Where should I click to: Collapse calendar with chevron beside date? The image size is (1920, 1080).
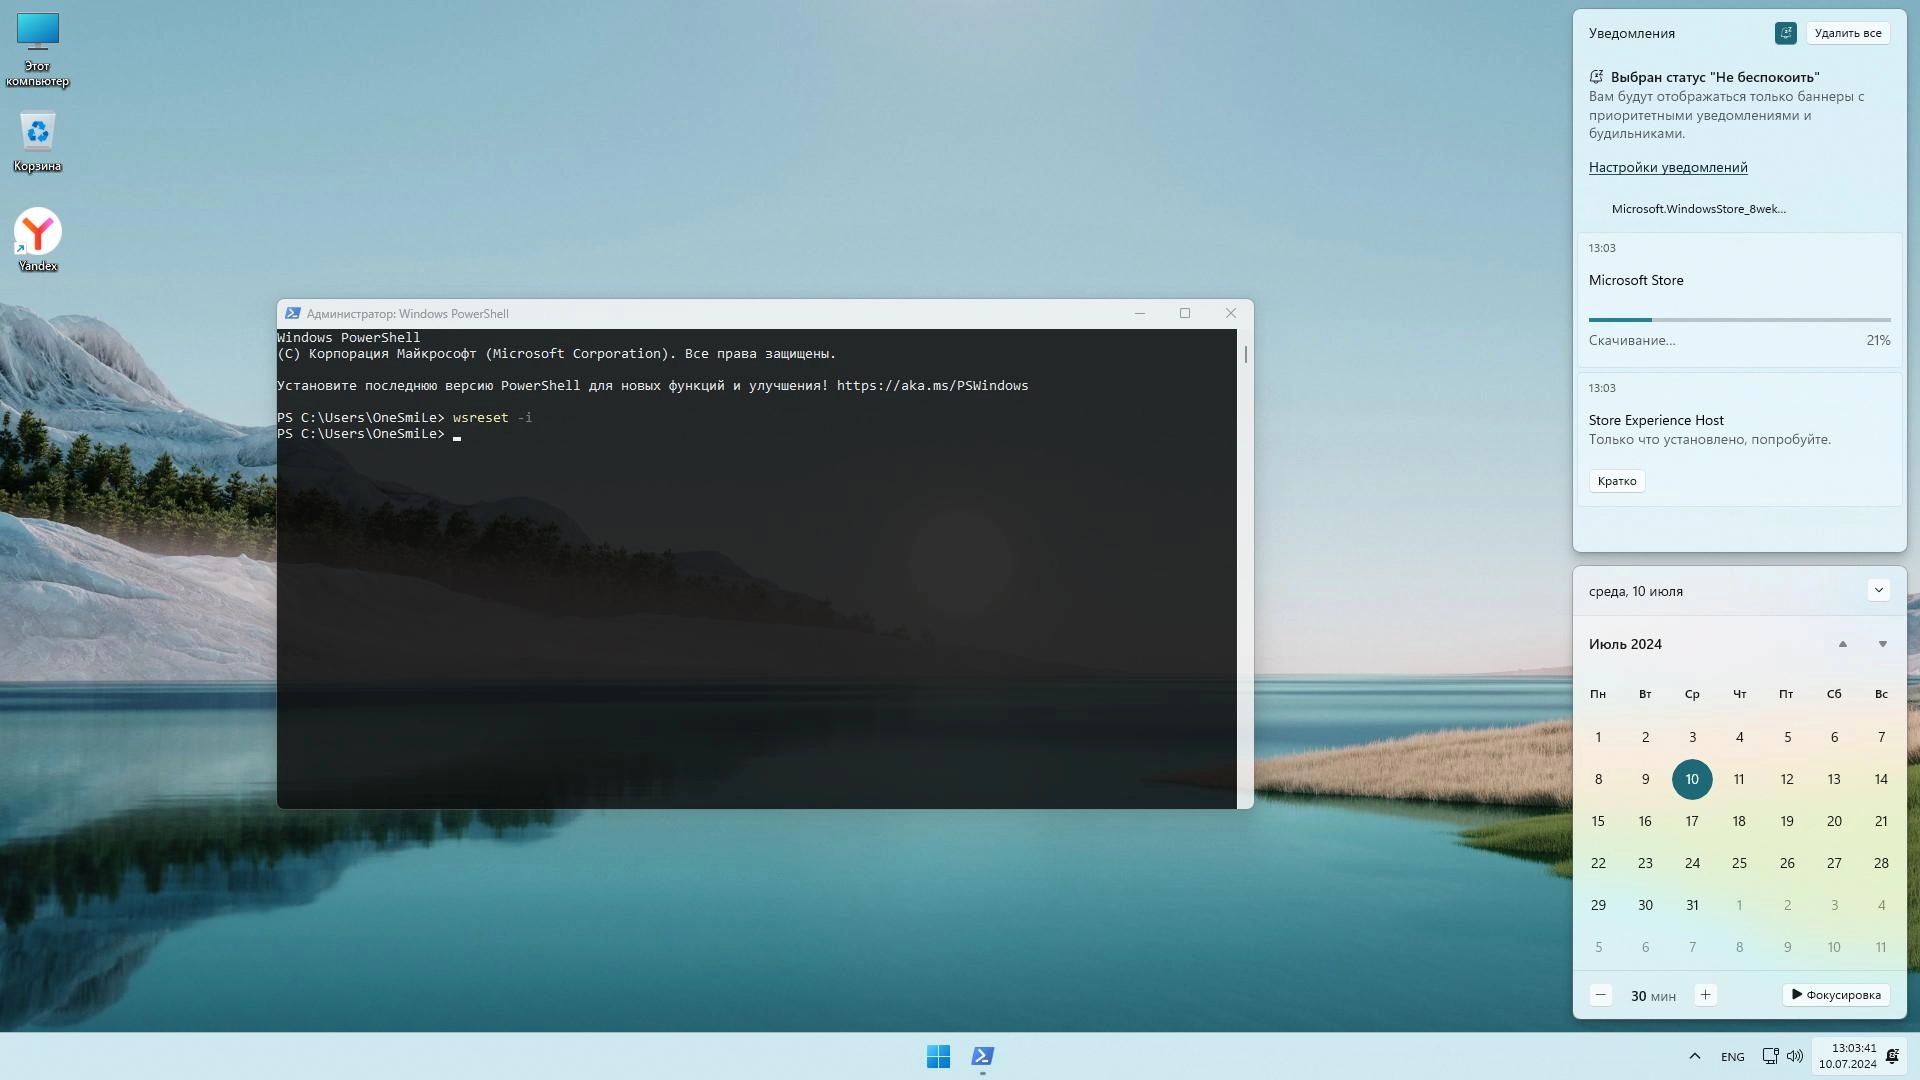click(1878, 590)
